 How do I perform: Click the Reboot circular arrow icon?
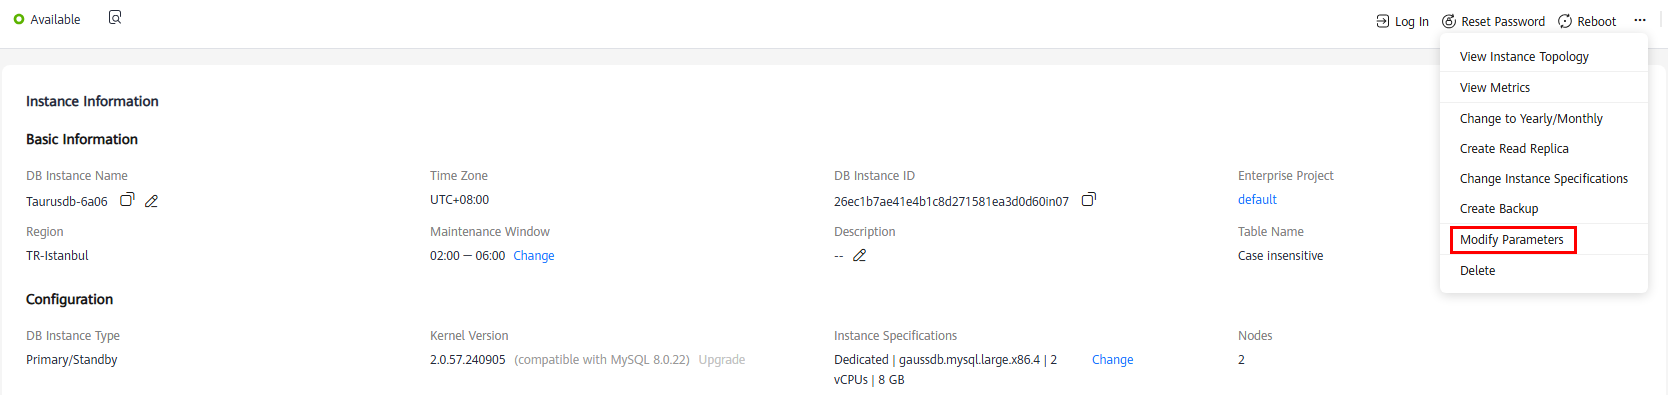click(1565, 21)
